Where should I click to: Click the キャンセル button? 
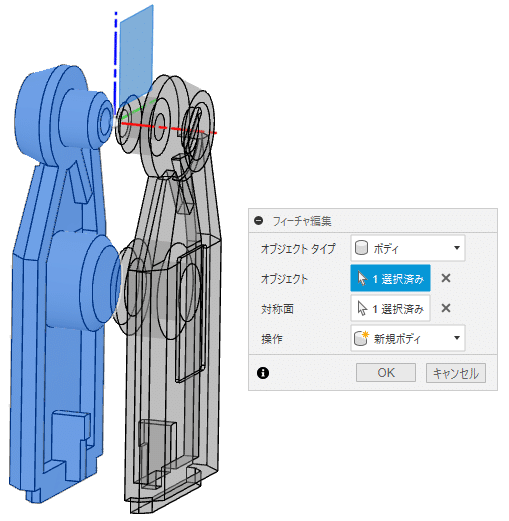click(456, 373)
